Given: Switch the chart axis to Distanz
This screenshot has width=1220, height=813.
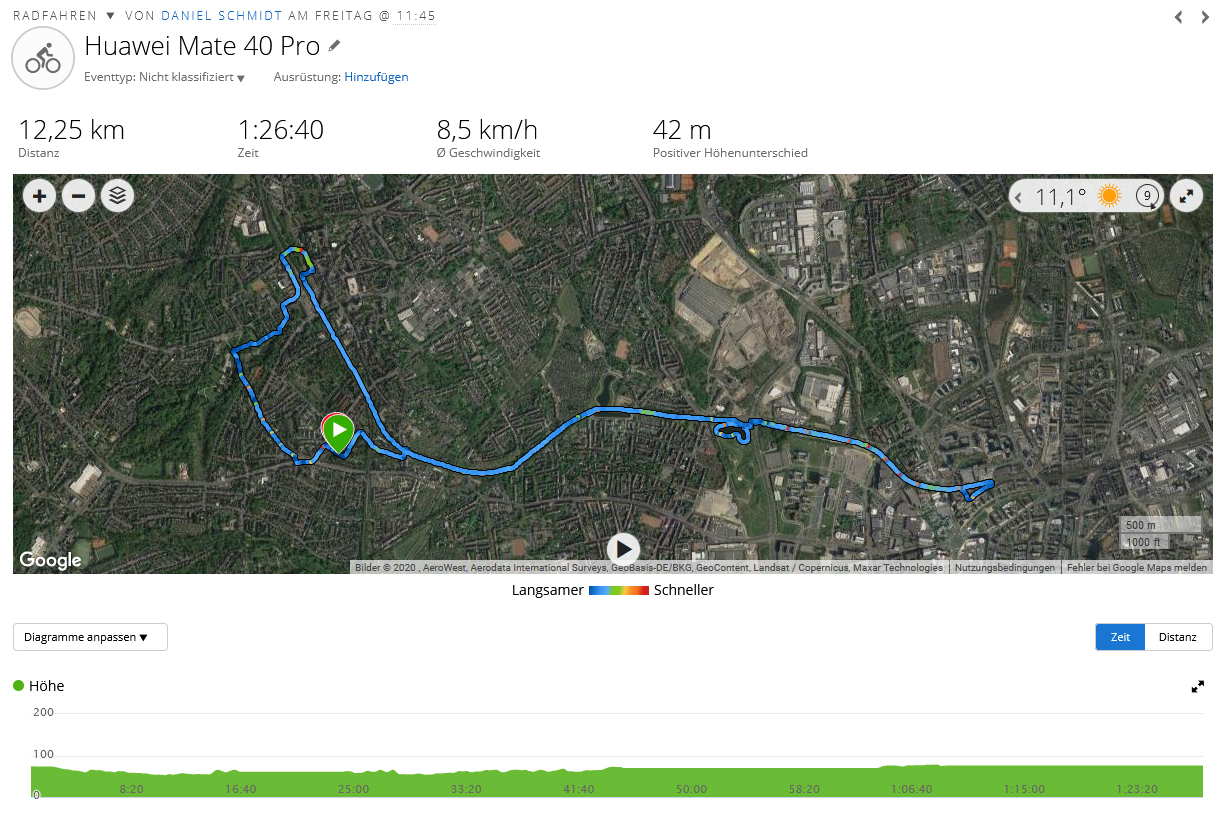Looking at the screenshot, I should coord(1178,637).
